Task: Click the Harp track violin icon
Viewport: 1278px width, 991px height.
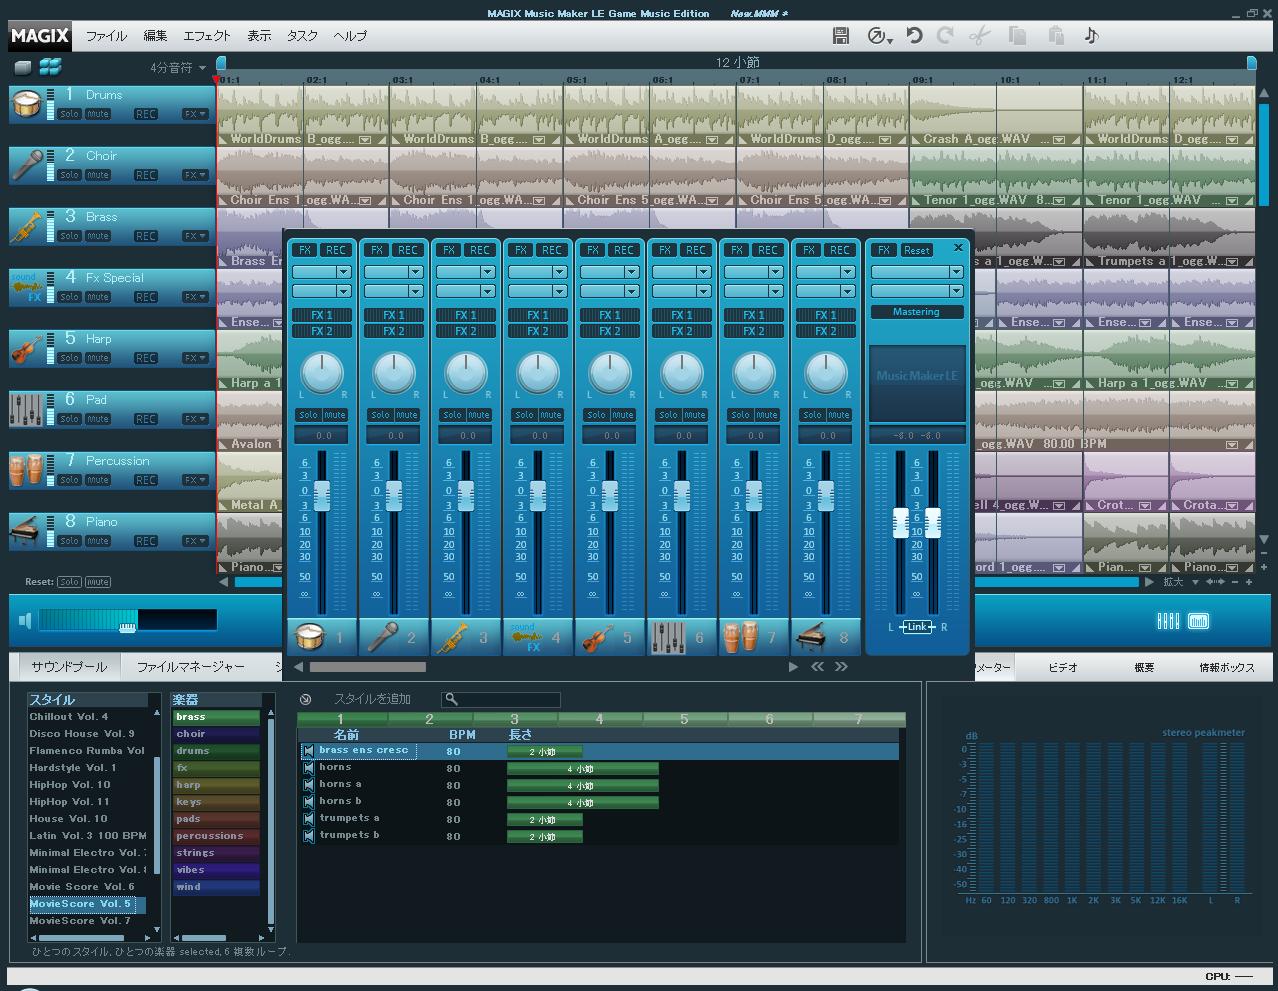Action: click(26, 348)
